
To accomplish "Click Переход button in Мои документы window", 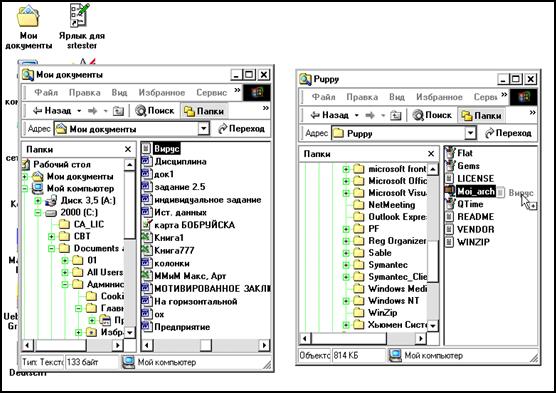I will click(241, 128).
